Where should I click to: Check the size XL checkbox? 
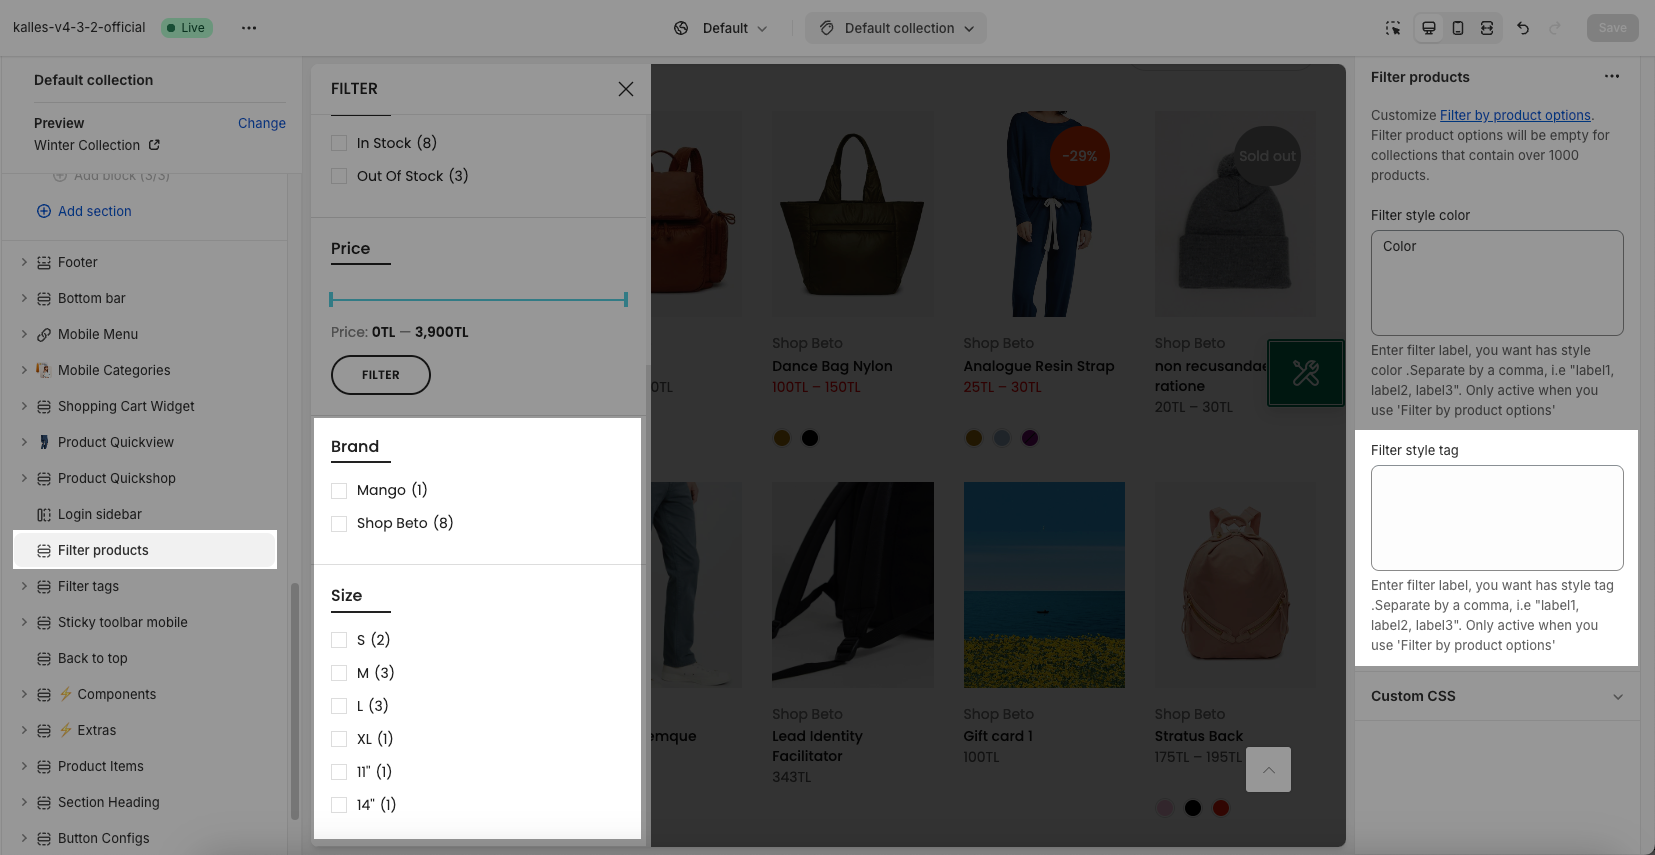click(339, 739)
